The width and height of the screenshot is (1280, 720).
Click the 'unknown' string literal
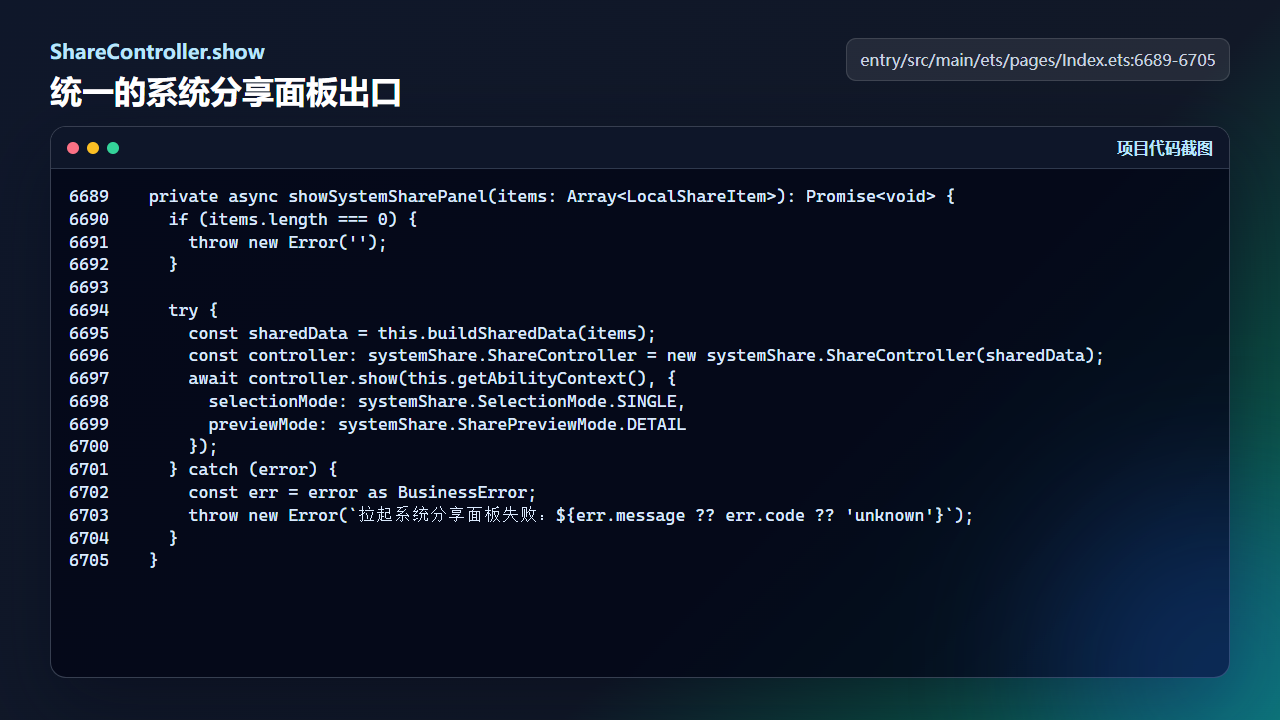pos(891,515)
